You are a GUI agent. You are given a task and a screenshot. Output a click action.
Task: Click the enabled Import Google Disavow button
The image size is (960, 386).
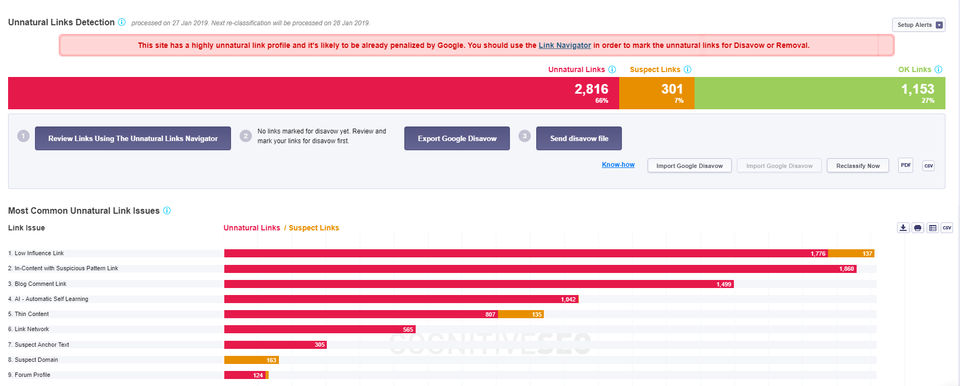(689, 166)
